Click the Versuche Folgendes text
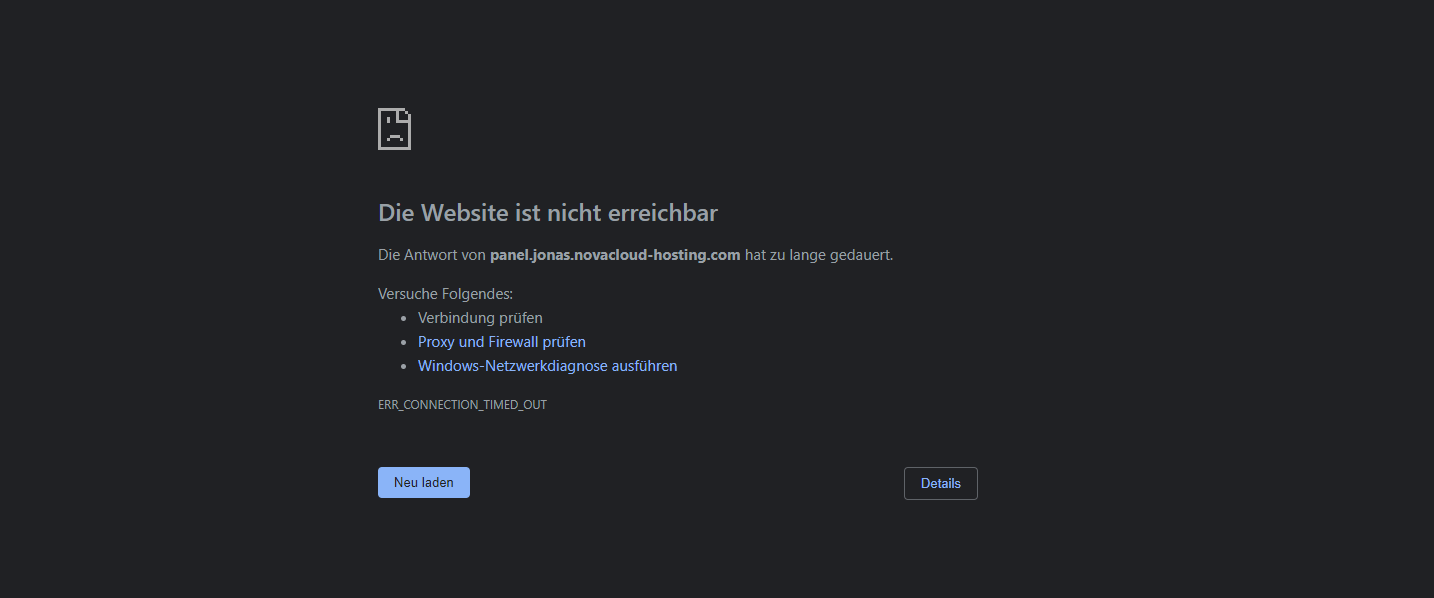This screenshot has height=598, width=1434. pyautogui.click(x=445, y=294)
